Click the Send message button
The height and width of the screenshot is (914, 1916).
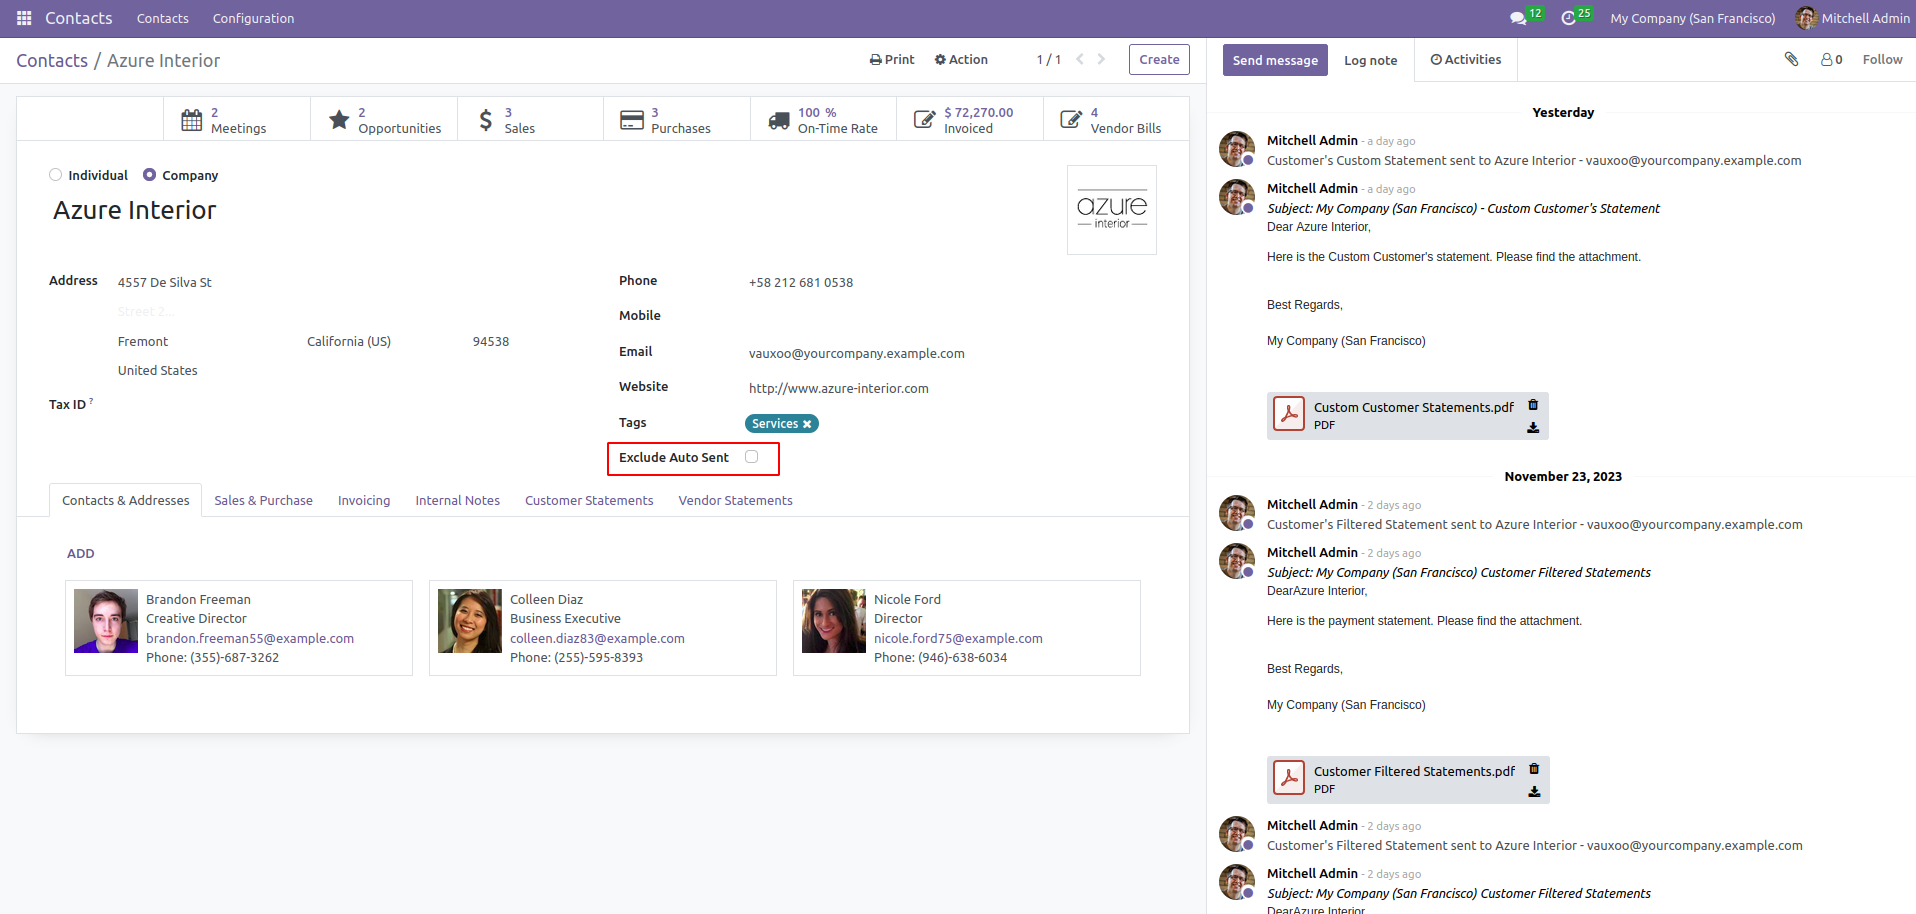click(x=1275, y=60)
